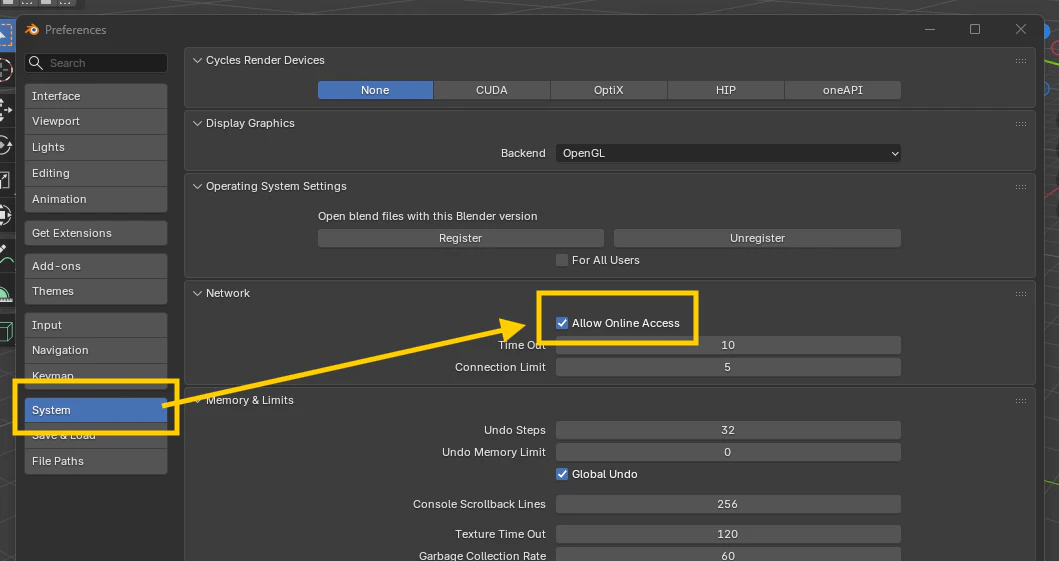The width and height of the screenshot is (1059, 561).
Task: Select the System tab
Action: (x=96, y=410)
